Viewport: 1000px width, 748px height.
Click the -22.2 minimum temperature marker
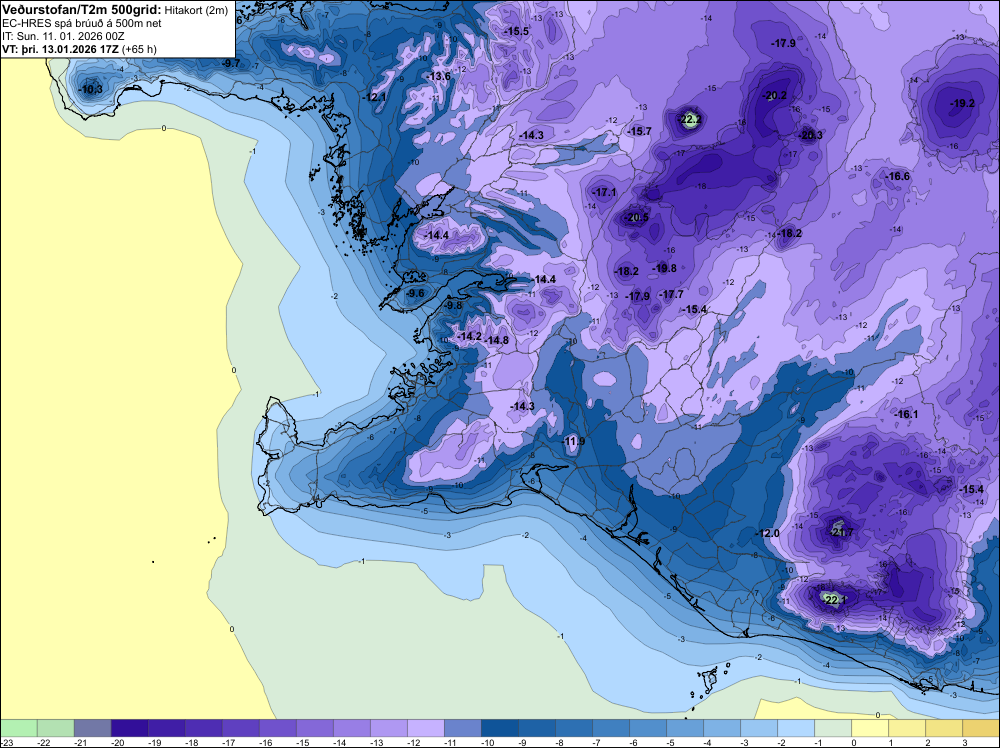coord(690,119)
